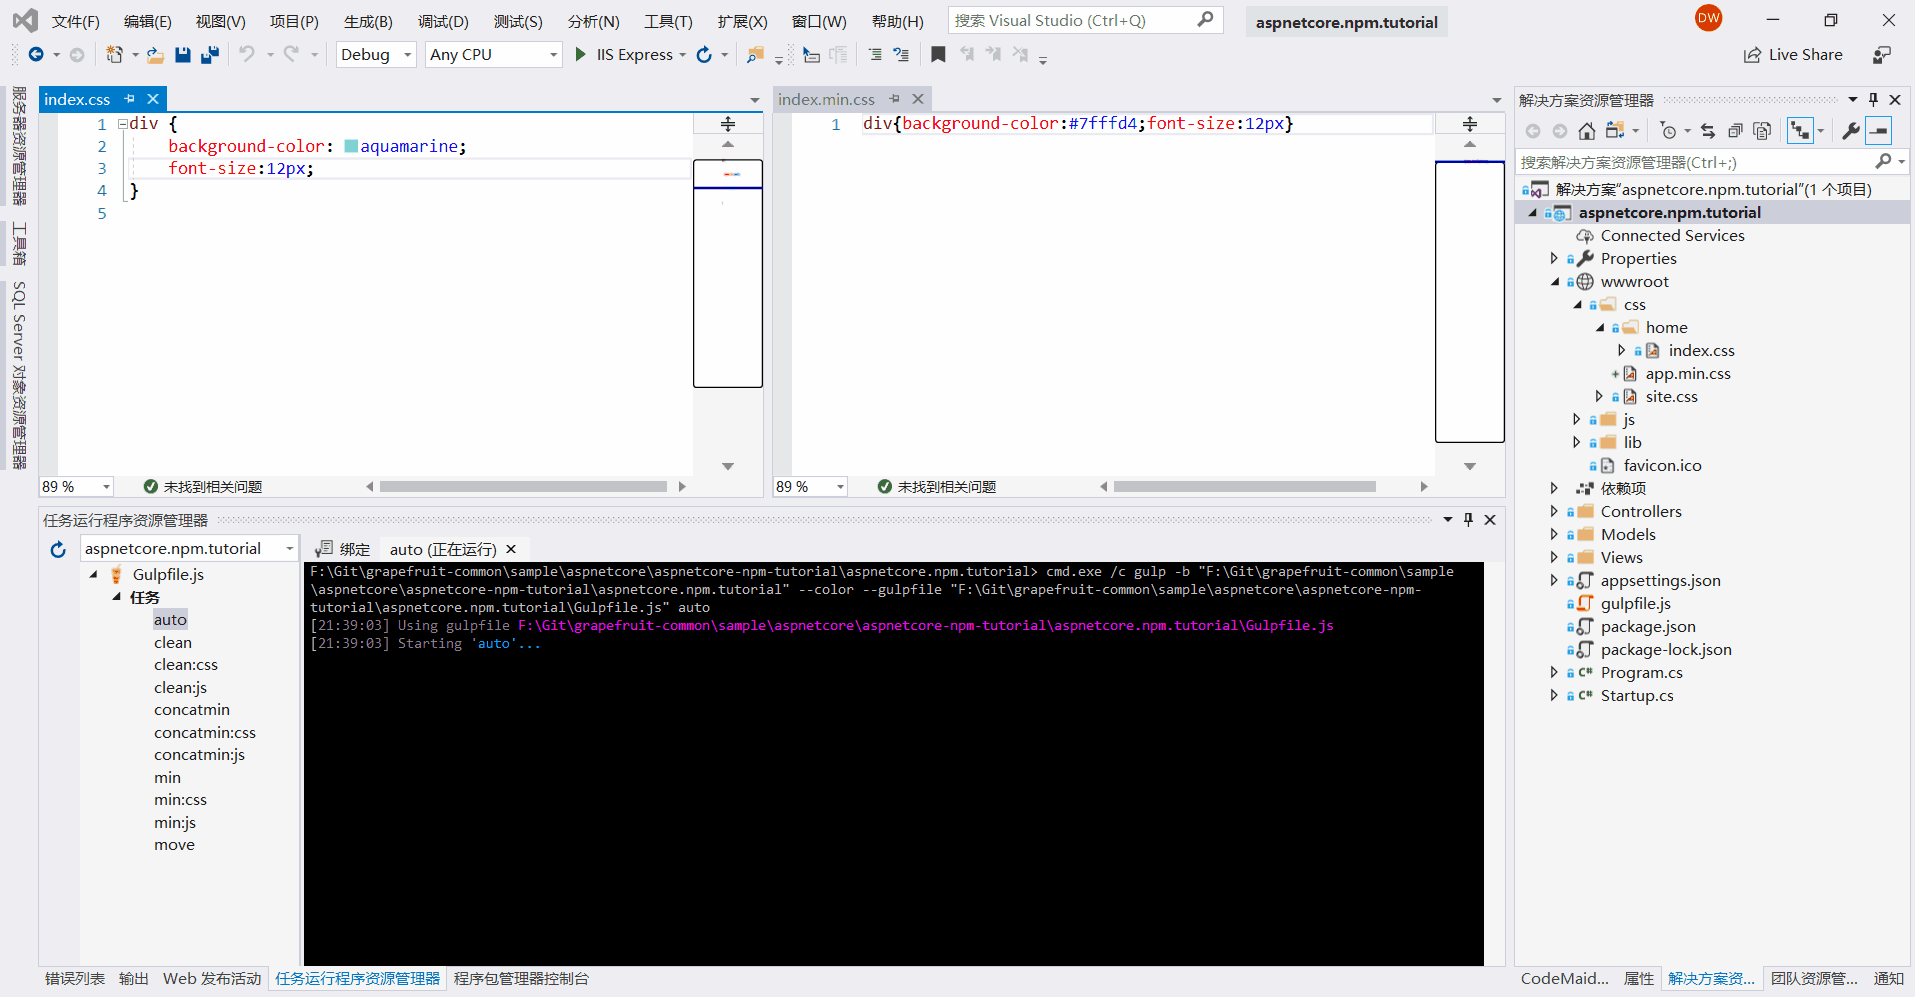Click the Live Share label

click(1805, 55)
